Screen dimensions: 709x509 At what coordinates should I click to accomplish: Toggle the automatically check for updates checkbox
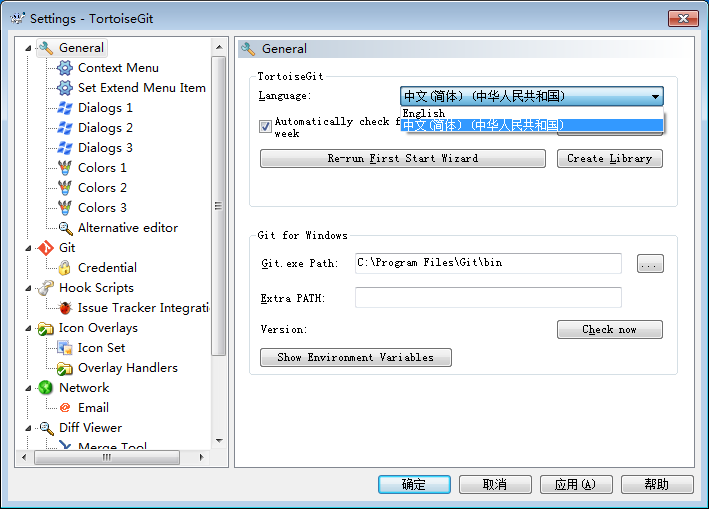265,127
